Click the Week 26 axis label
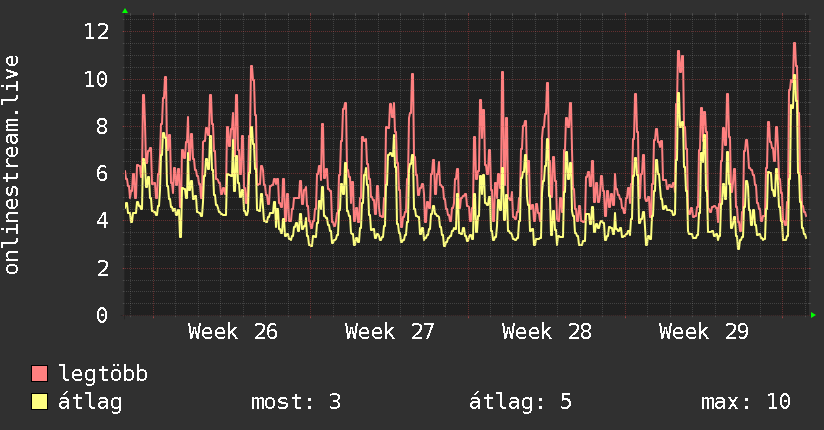The image size is (824, 430). coord(233,332)
